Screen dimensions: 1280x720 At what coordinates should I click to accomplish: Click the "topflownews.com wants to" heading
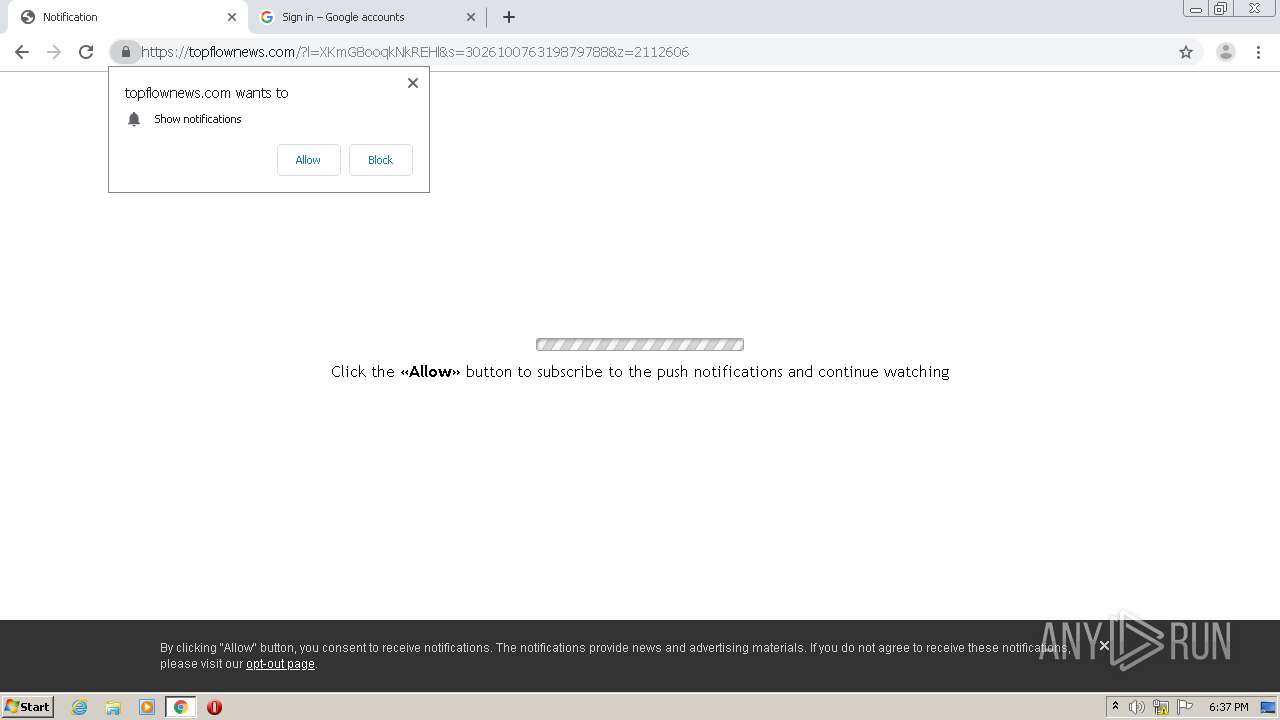(x=206, y=93)
